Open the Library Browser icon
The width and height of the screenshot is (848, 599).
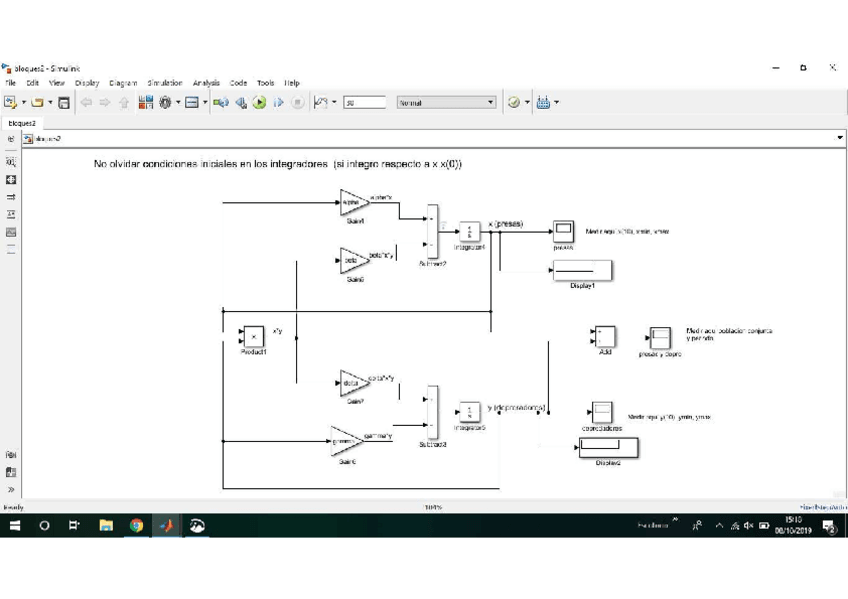pos(146,102)
